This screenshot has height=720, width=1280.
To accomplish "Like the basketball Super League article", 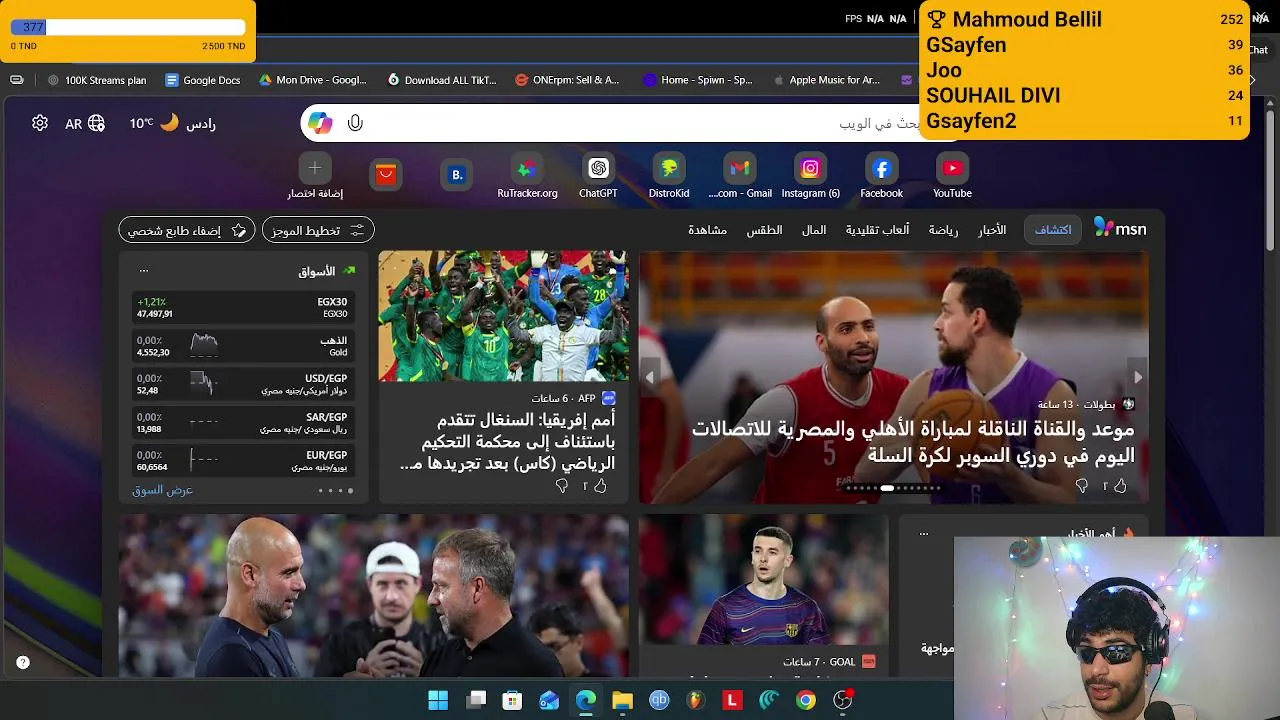I will [x=1120, y=486].
